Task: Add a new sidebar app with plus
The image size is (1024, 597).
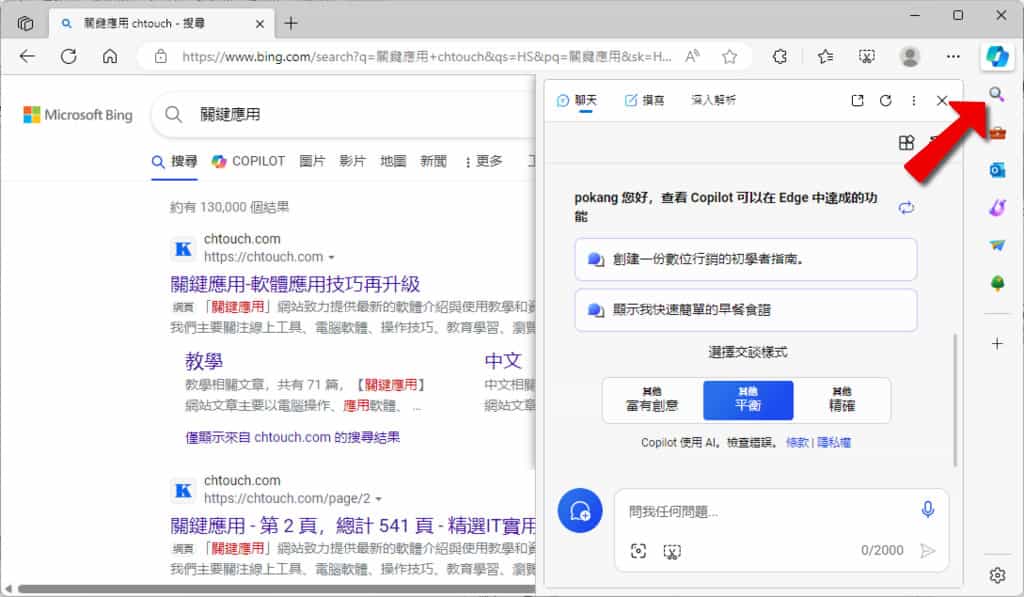Action: 997,344
